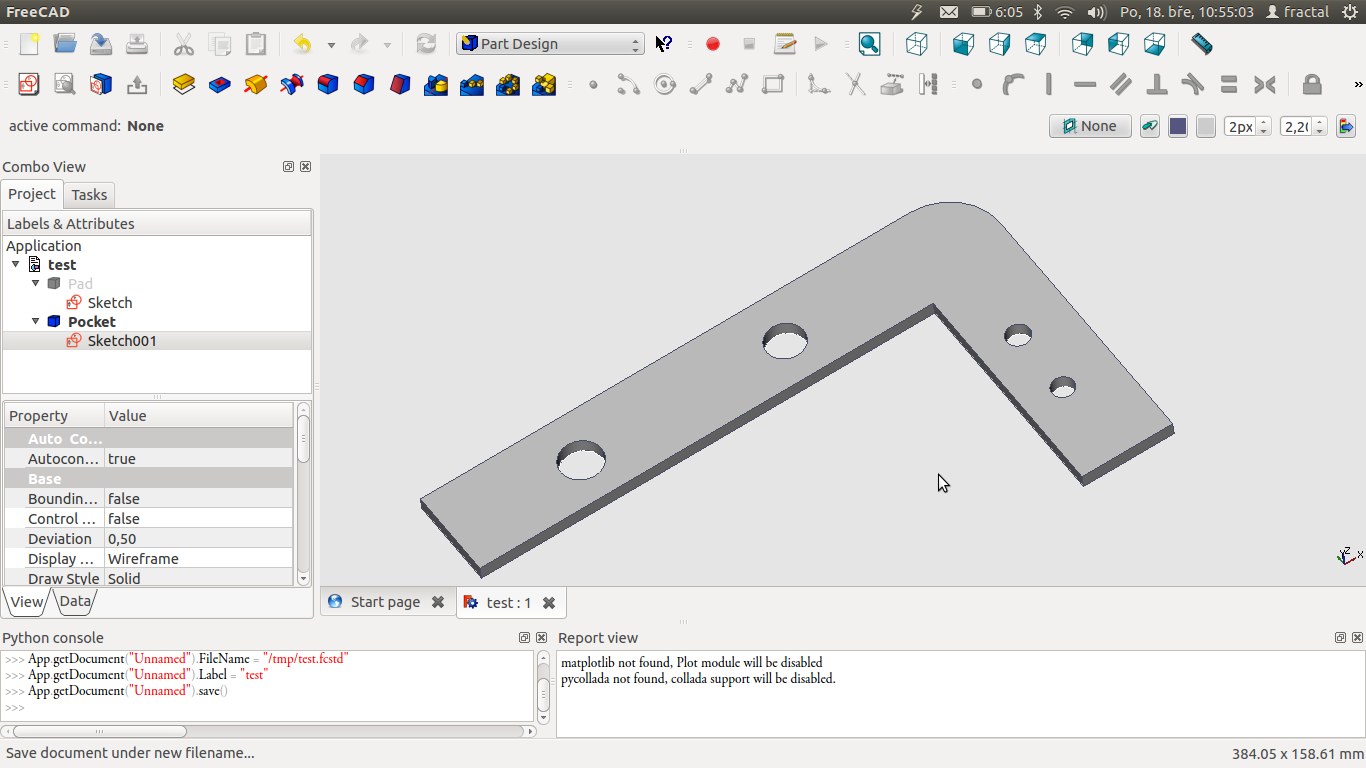Select the Chamfer tool icon
Viewport: 1366px width, 768px height.
pyautogui.click(x=364, y=85)
